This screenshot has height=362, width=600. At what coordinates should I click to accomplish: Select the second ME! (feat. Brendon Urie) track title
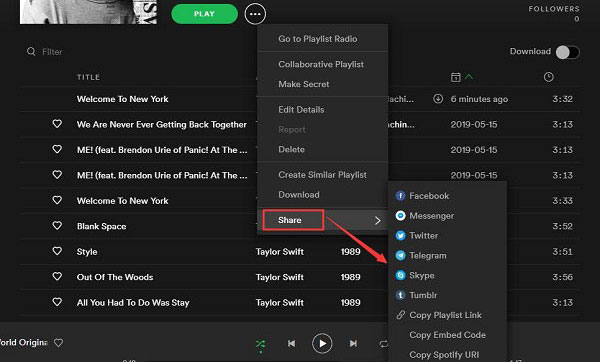[x=162, y=175]
